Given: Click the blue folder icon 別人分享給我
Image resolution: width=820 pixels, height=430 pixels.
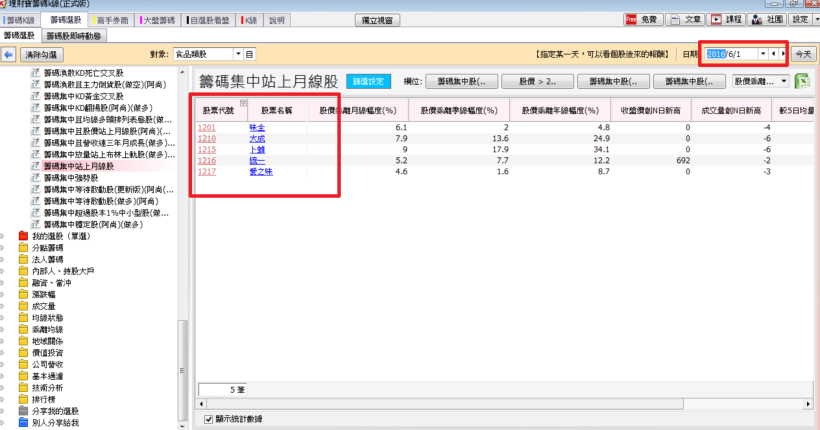Looking at the screenshot, I should [23, 423].
